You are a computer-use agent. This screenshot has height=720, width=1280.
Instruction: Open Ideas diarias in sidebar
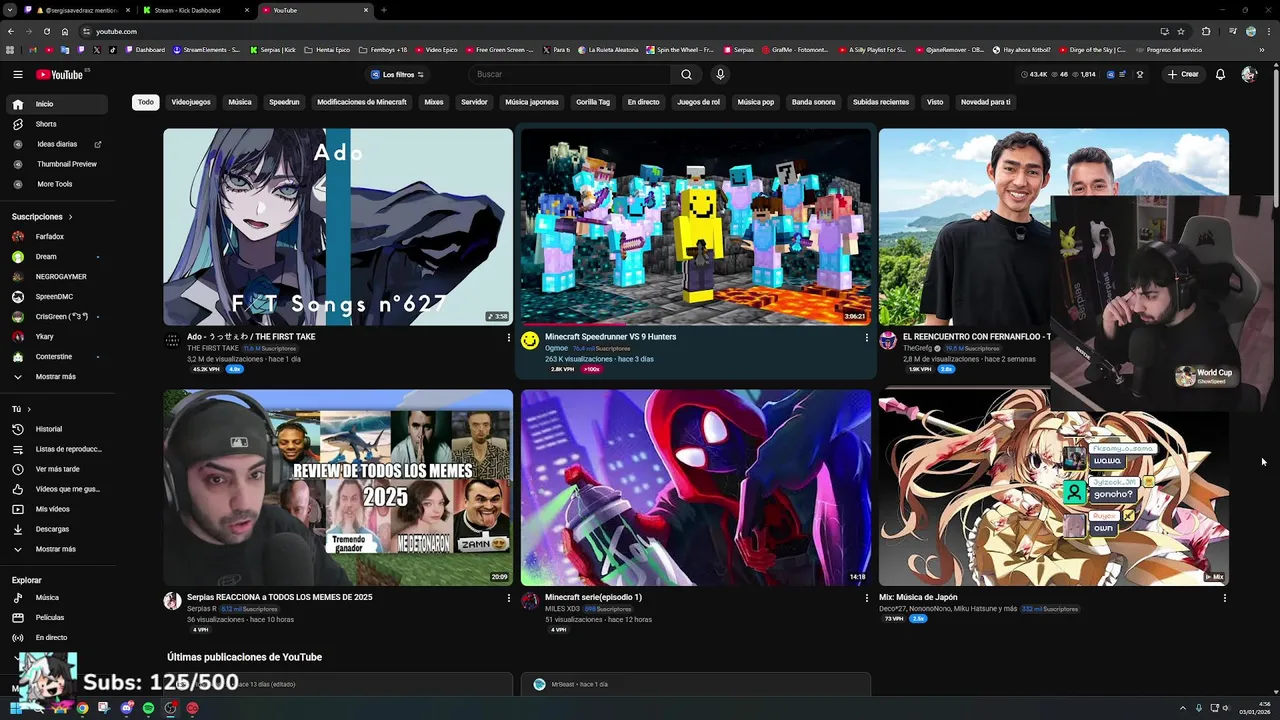pyautogui.click(x=56, y=144)
